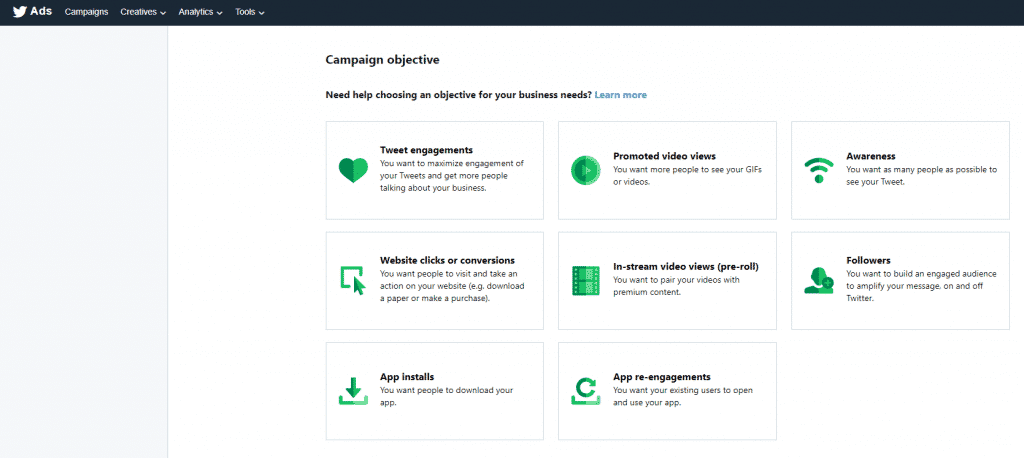Select the Website clicks or conversions title

[x=447, y=260]
